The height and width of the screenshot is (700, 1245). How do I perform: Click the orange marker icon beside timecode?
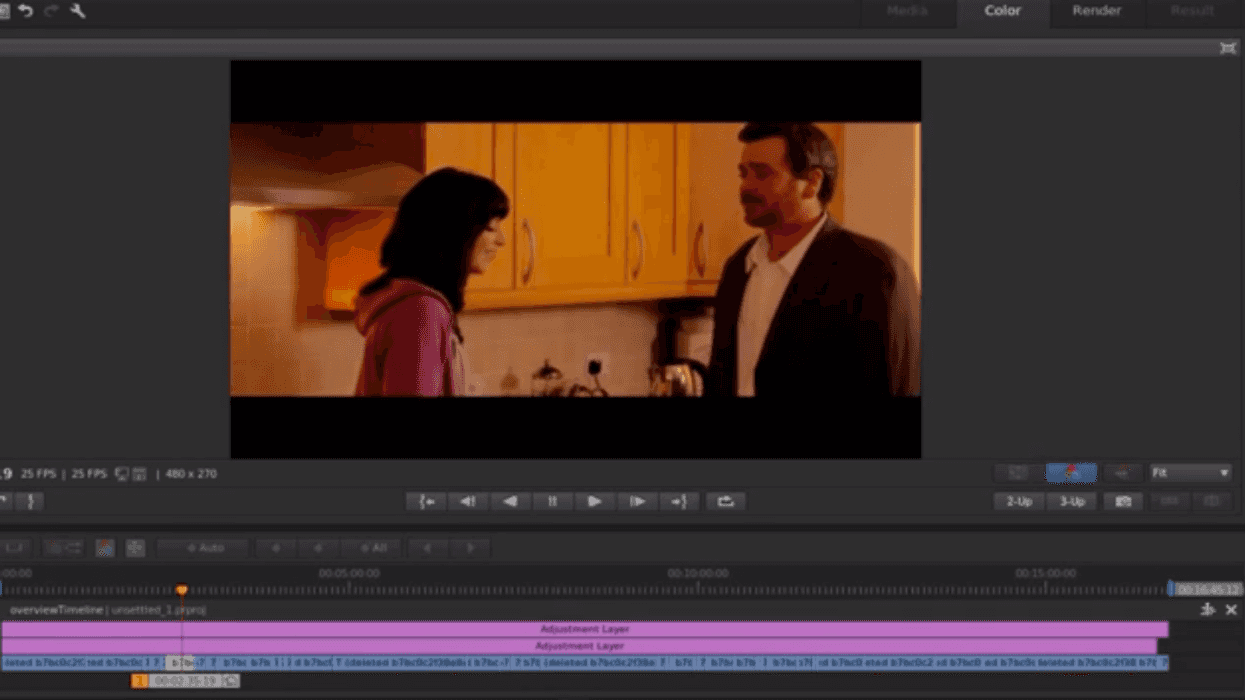(140, 681)
